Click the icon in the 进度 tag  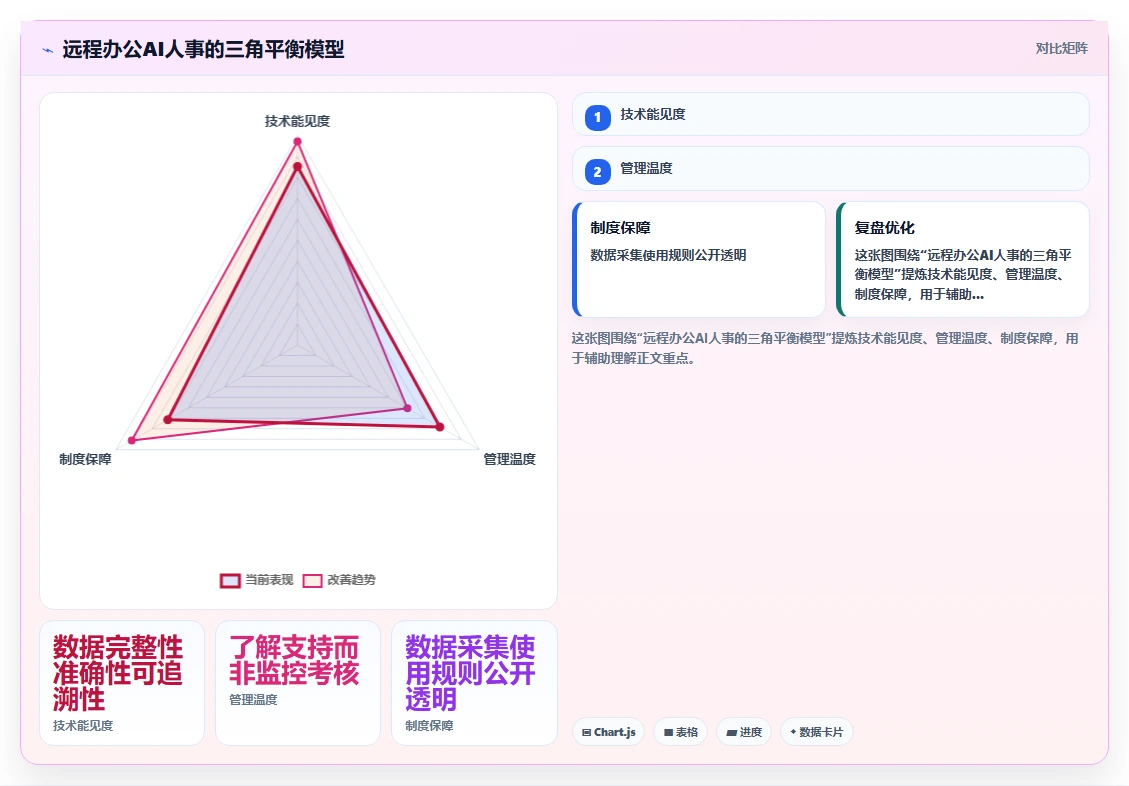pos(732,733)
